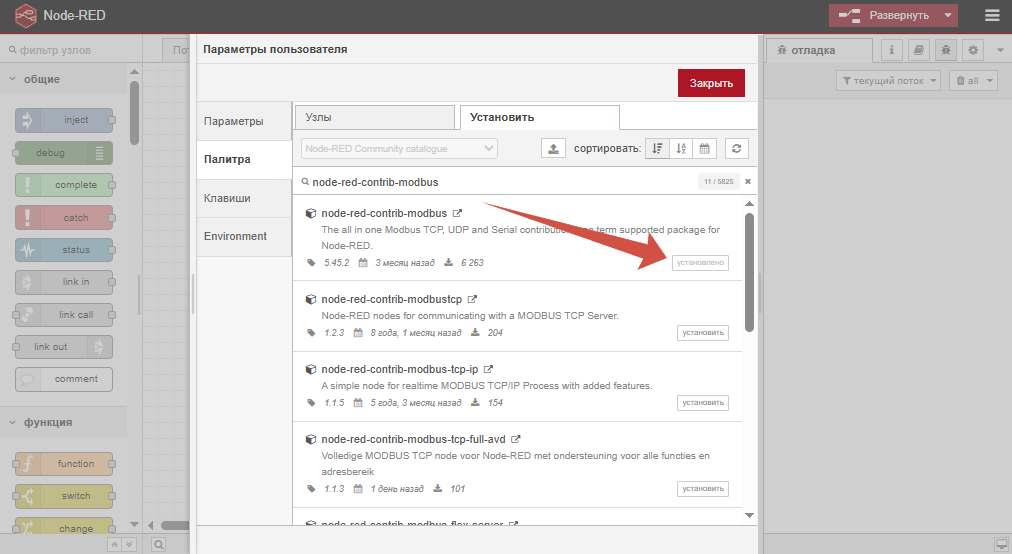Viewport: 1012px width, 554px height.
Task: Open the help book sidebar icon
Action: pyautogui.click(x=918, y=50)
